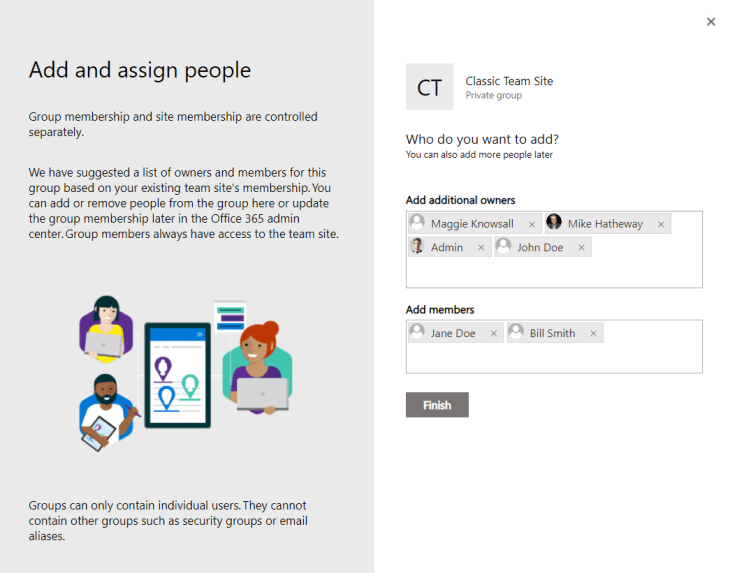The height and width of the screenshot is (573, 730).
Task: Remove Admin from additional owners
Action: (481, 247)
